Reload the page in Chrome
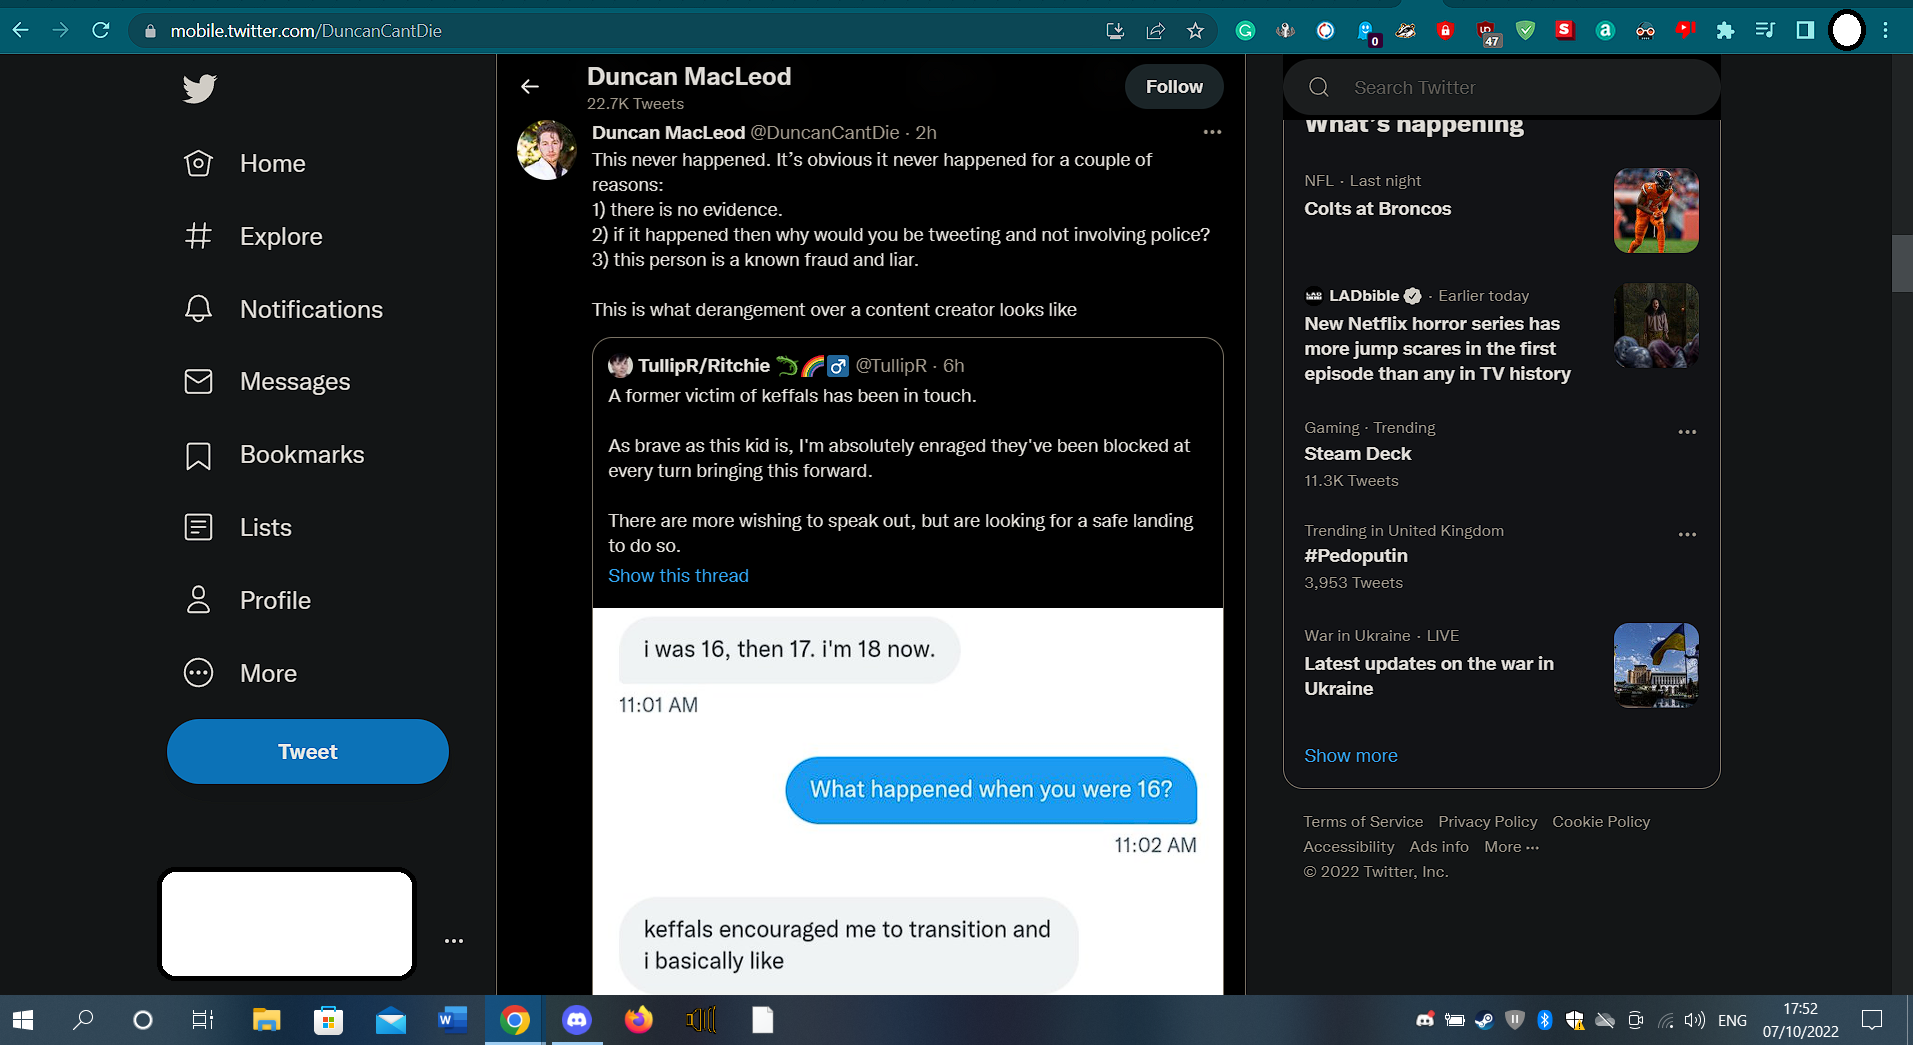Image resolution: width=1913 pixels, height=1045 pixels. pyautogui.click(x=100, y=30)
